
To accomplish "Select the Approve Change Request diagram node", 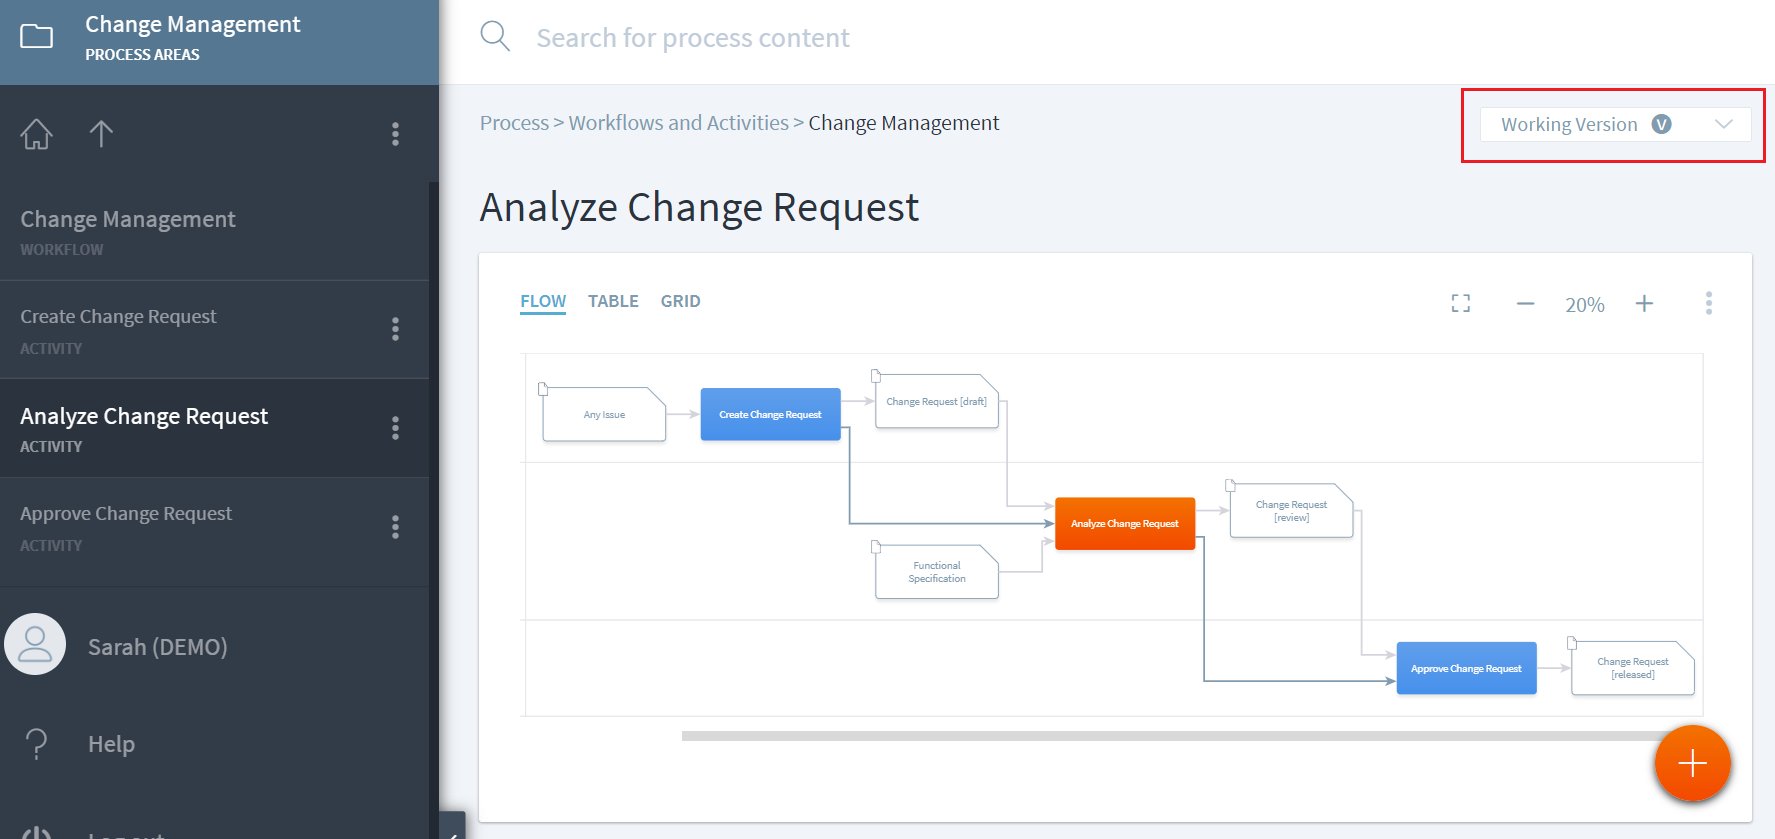I will pyautogui.click(x=1466, y=668).
